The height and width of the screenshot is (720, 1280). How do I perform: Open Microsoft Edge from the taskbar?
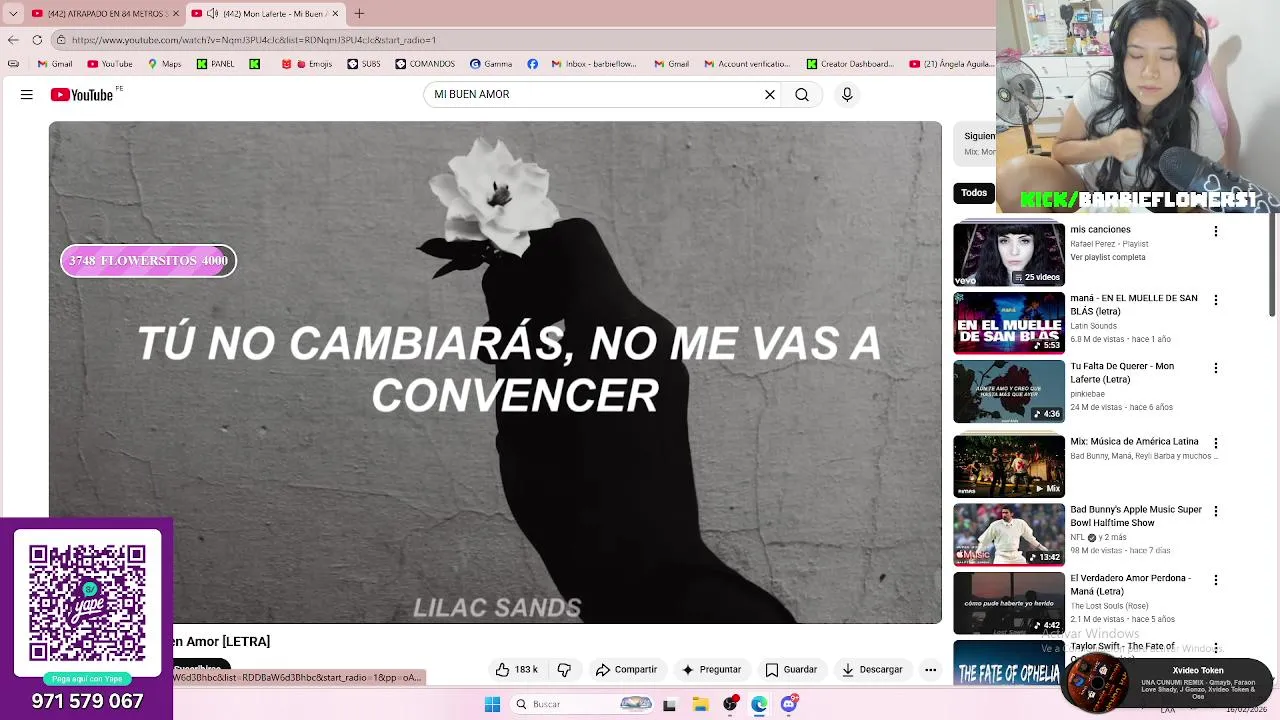point(759,704)
